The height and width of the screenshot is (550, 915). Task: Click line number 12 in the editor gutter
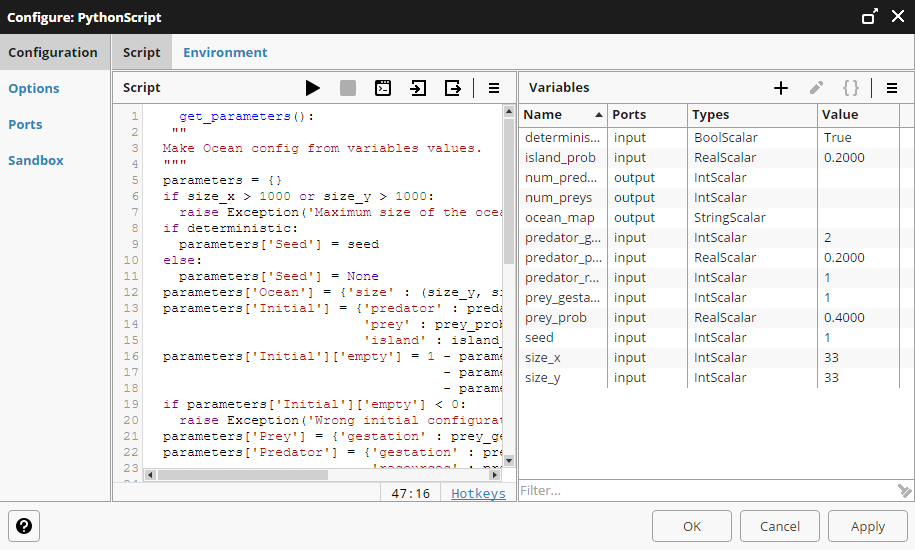pyautogui.click(x=131, y=292)
